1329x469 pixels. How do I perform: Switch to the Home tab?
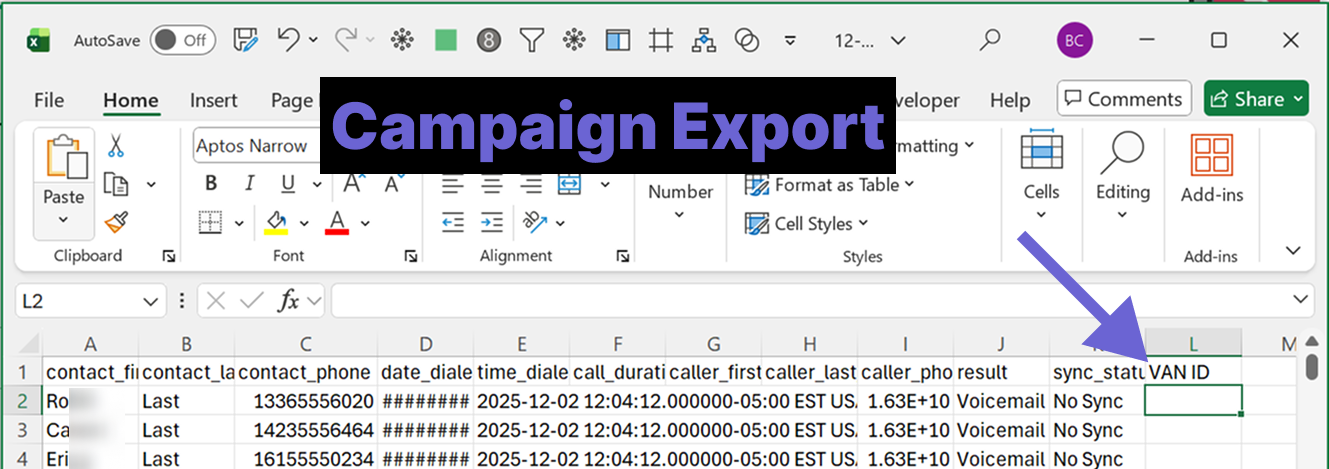131,100
